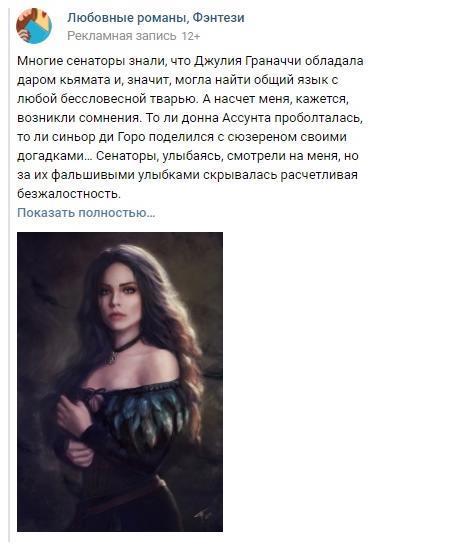
Task: Click the grey vertical bar beside the post
Action: pos(9,276)
